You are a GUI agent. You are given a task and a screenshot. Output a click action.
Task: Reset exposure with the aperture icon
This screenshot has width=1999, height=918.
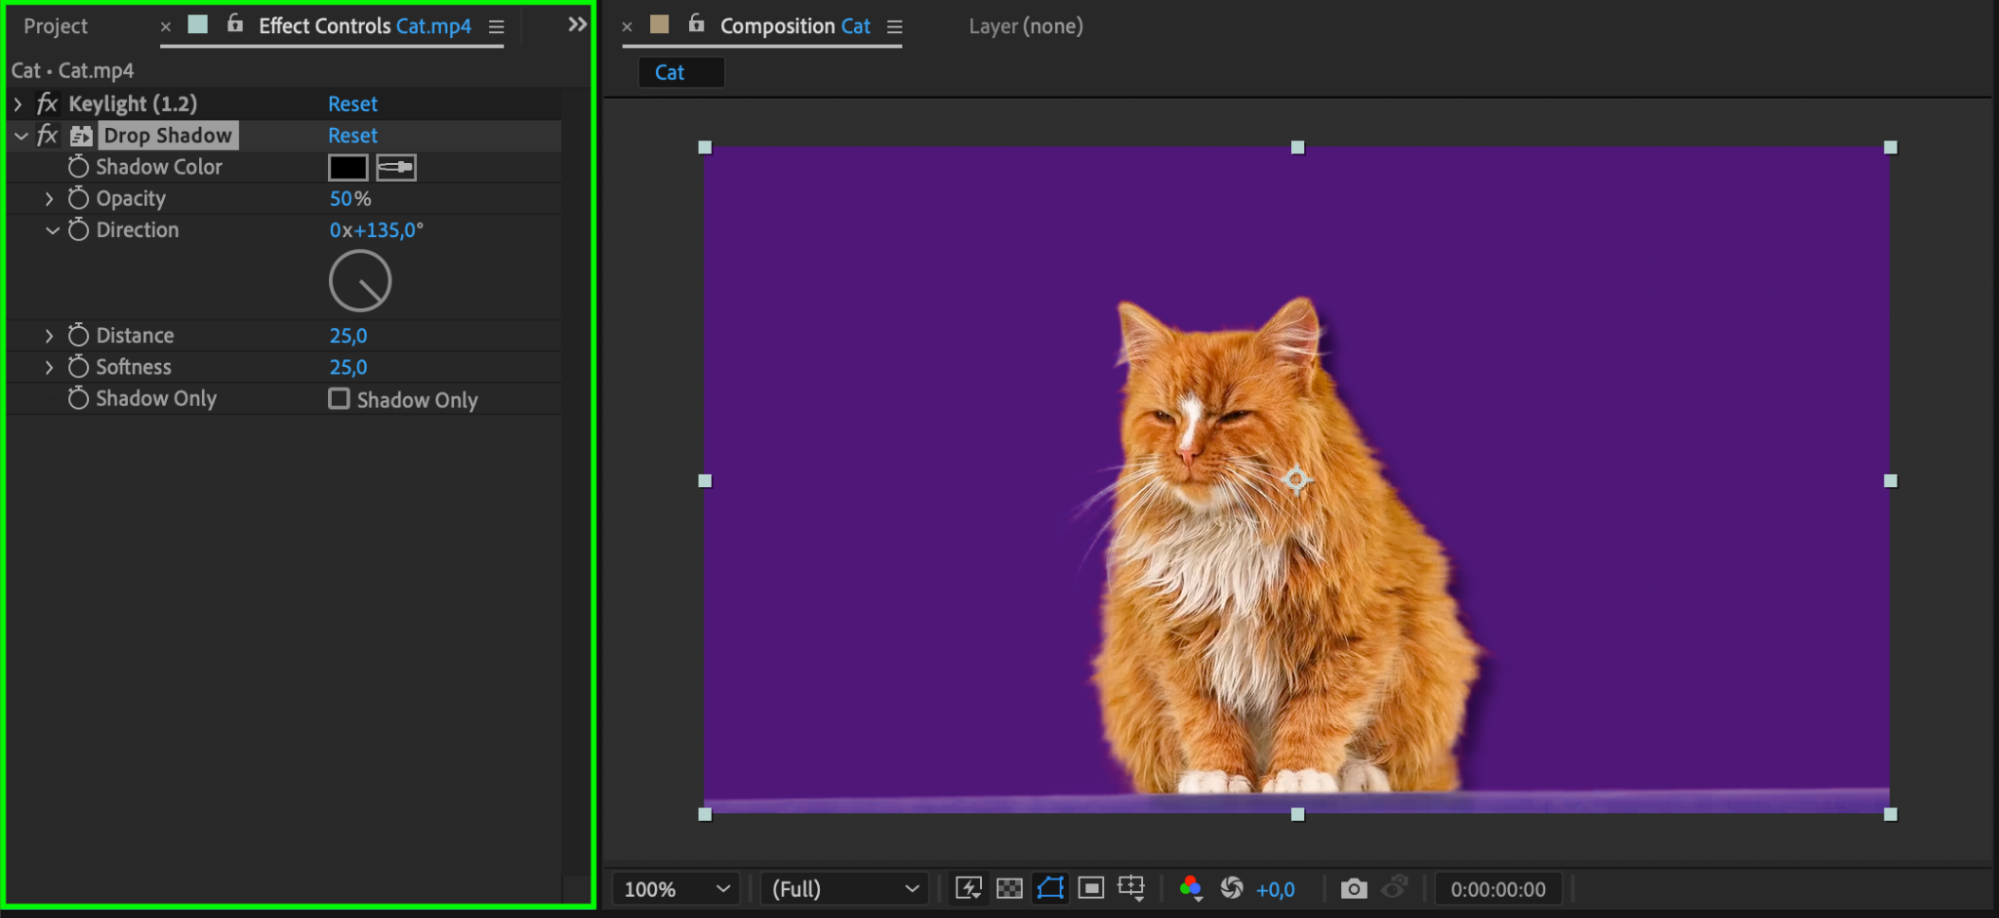(x=1232, y=888)
